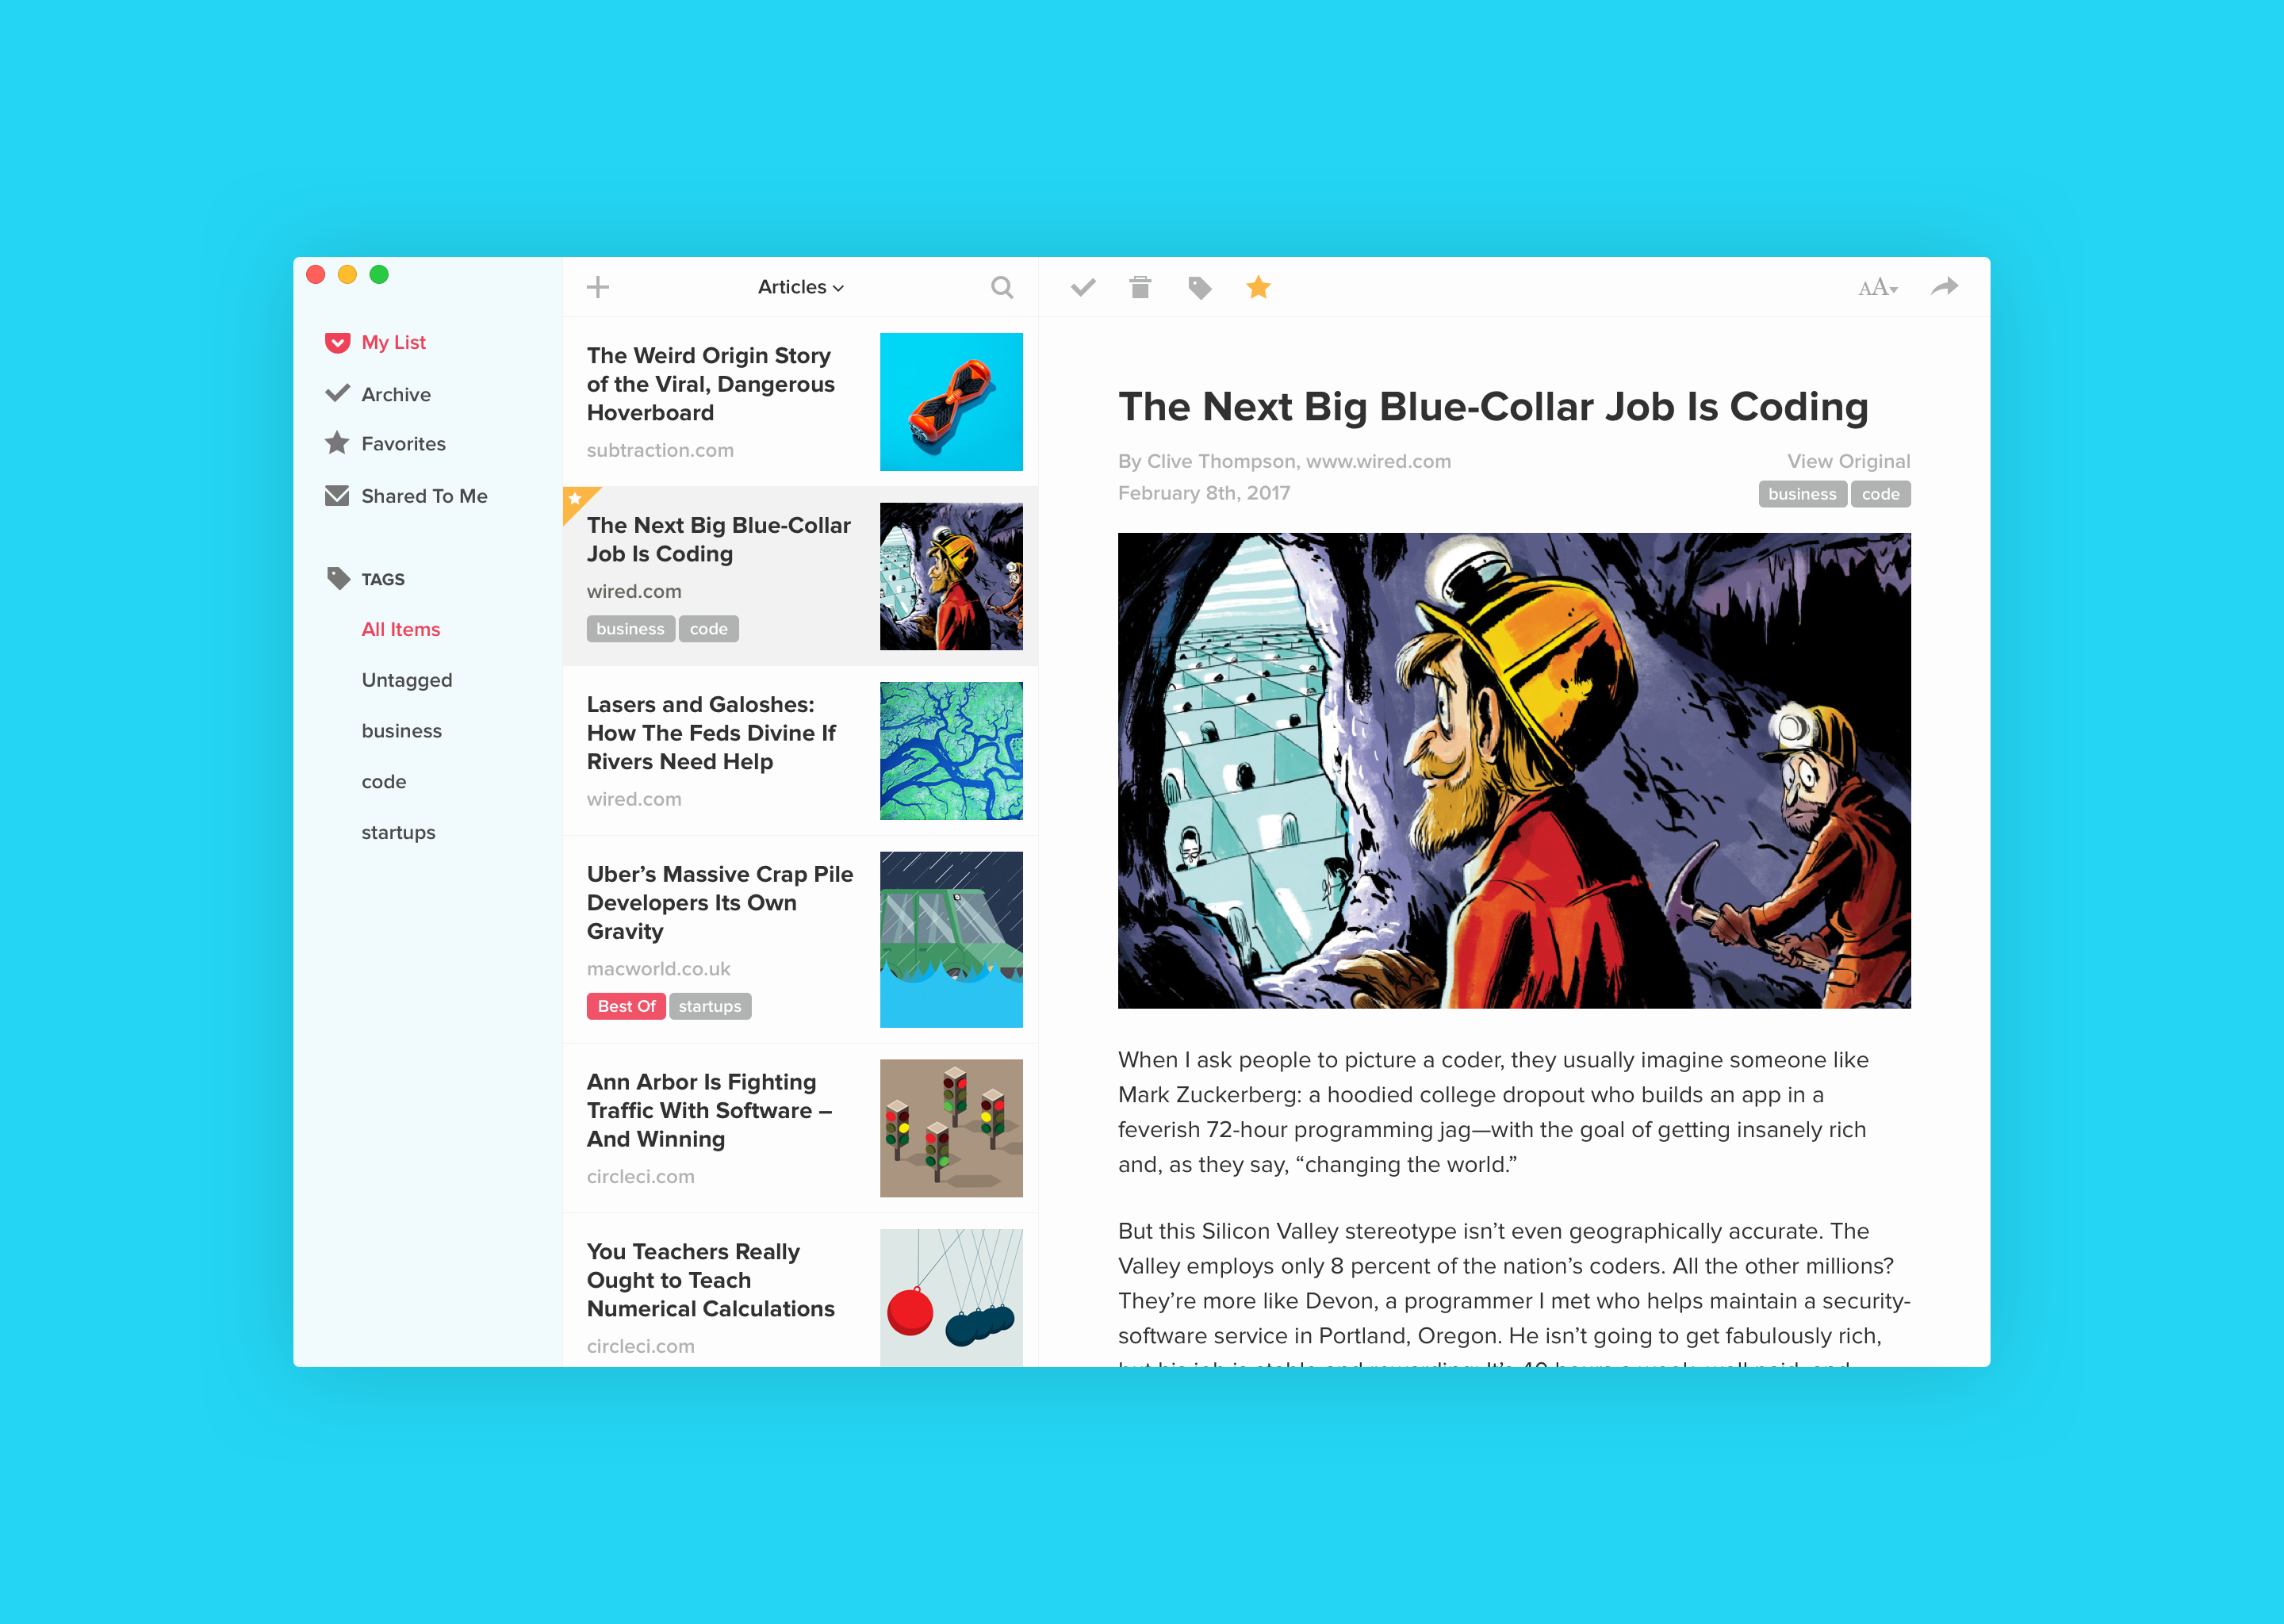Viewport: 2284px width, 1624px height.
Task: Select the My List menu item
Action: [x=393, y=343]
